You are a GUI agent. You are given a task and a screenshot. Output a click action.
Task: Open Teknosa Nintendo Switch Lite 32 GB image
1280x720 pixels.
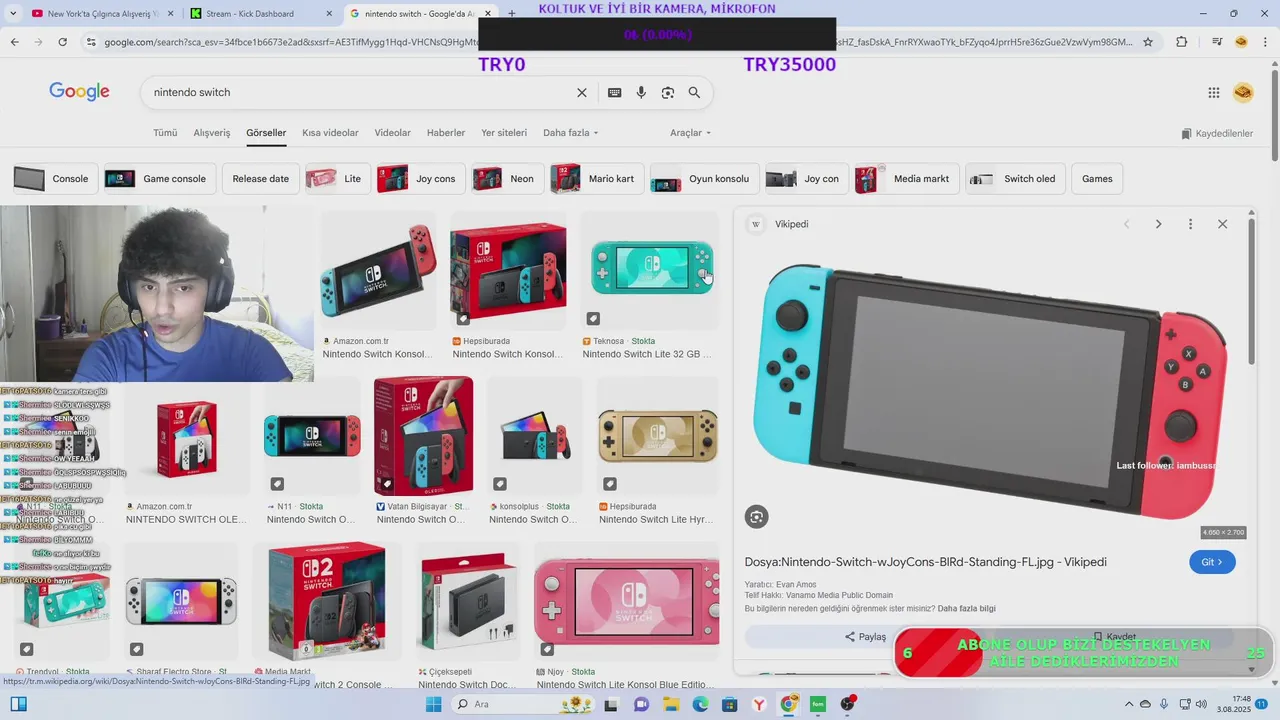point(651,271)
